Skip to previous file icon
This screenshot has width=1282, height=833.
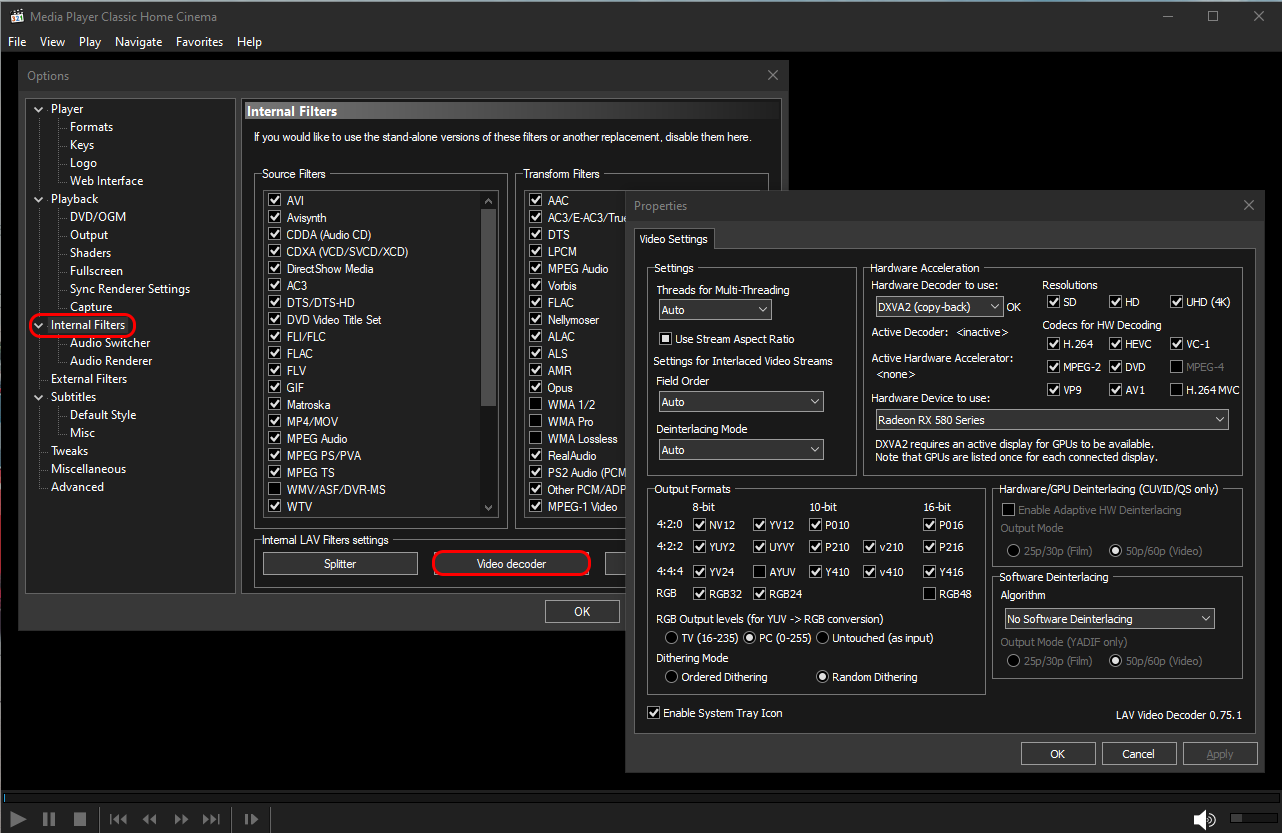118,819
